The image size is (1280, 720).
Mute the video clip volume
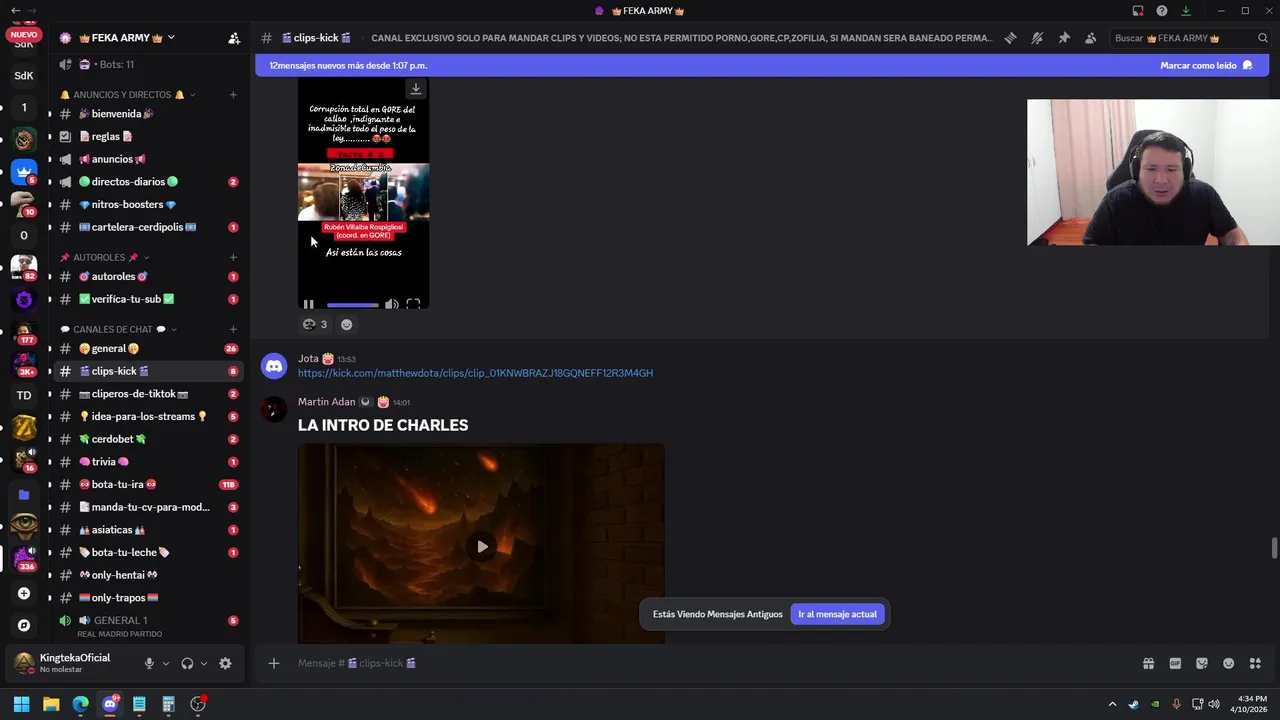point(392,304)
